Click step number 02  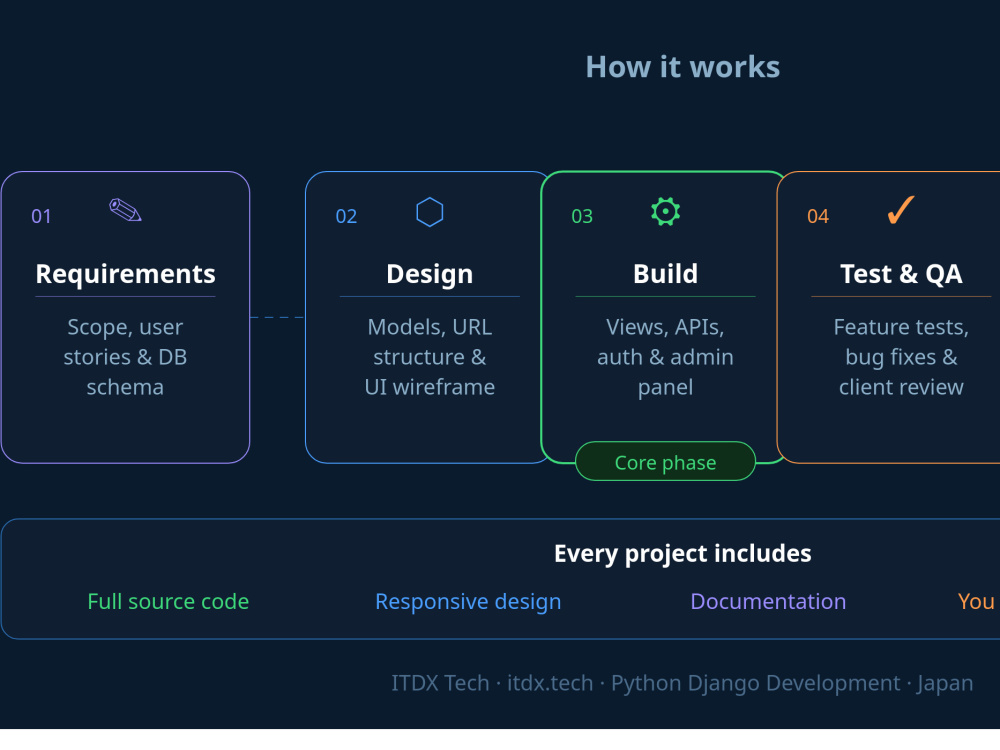click(346, 216)
